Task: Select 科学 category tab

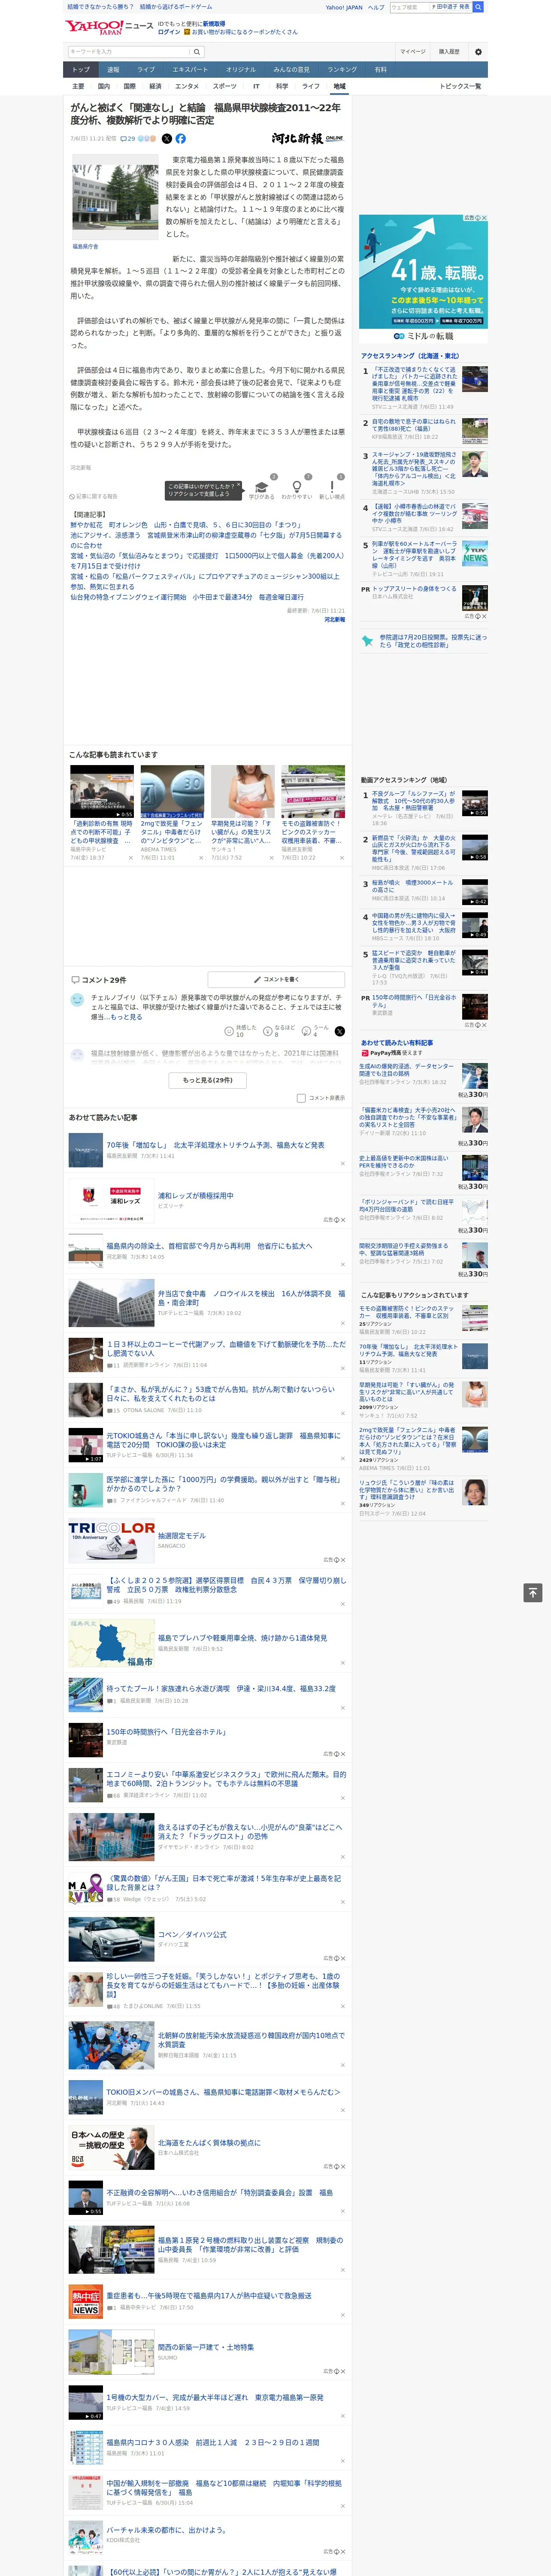Action: [x=282, y=86]
